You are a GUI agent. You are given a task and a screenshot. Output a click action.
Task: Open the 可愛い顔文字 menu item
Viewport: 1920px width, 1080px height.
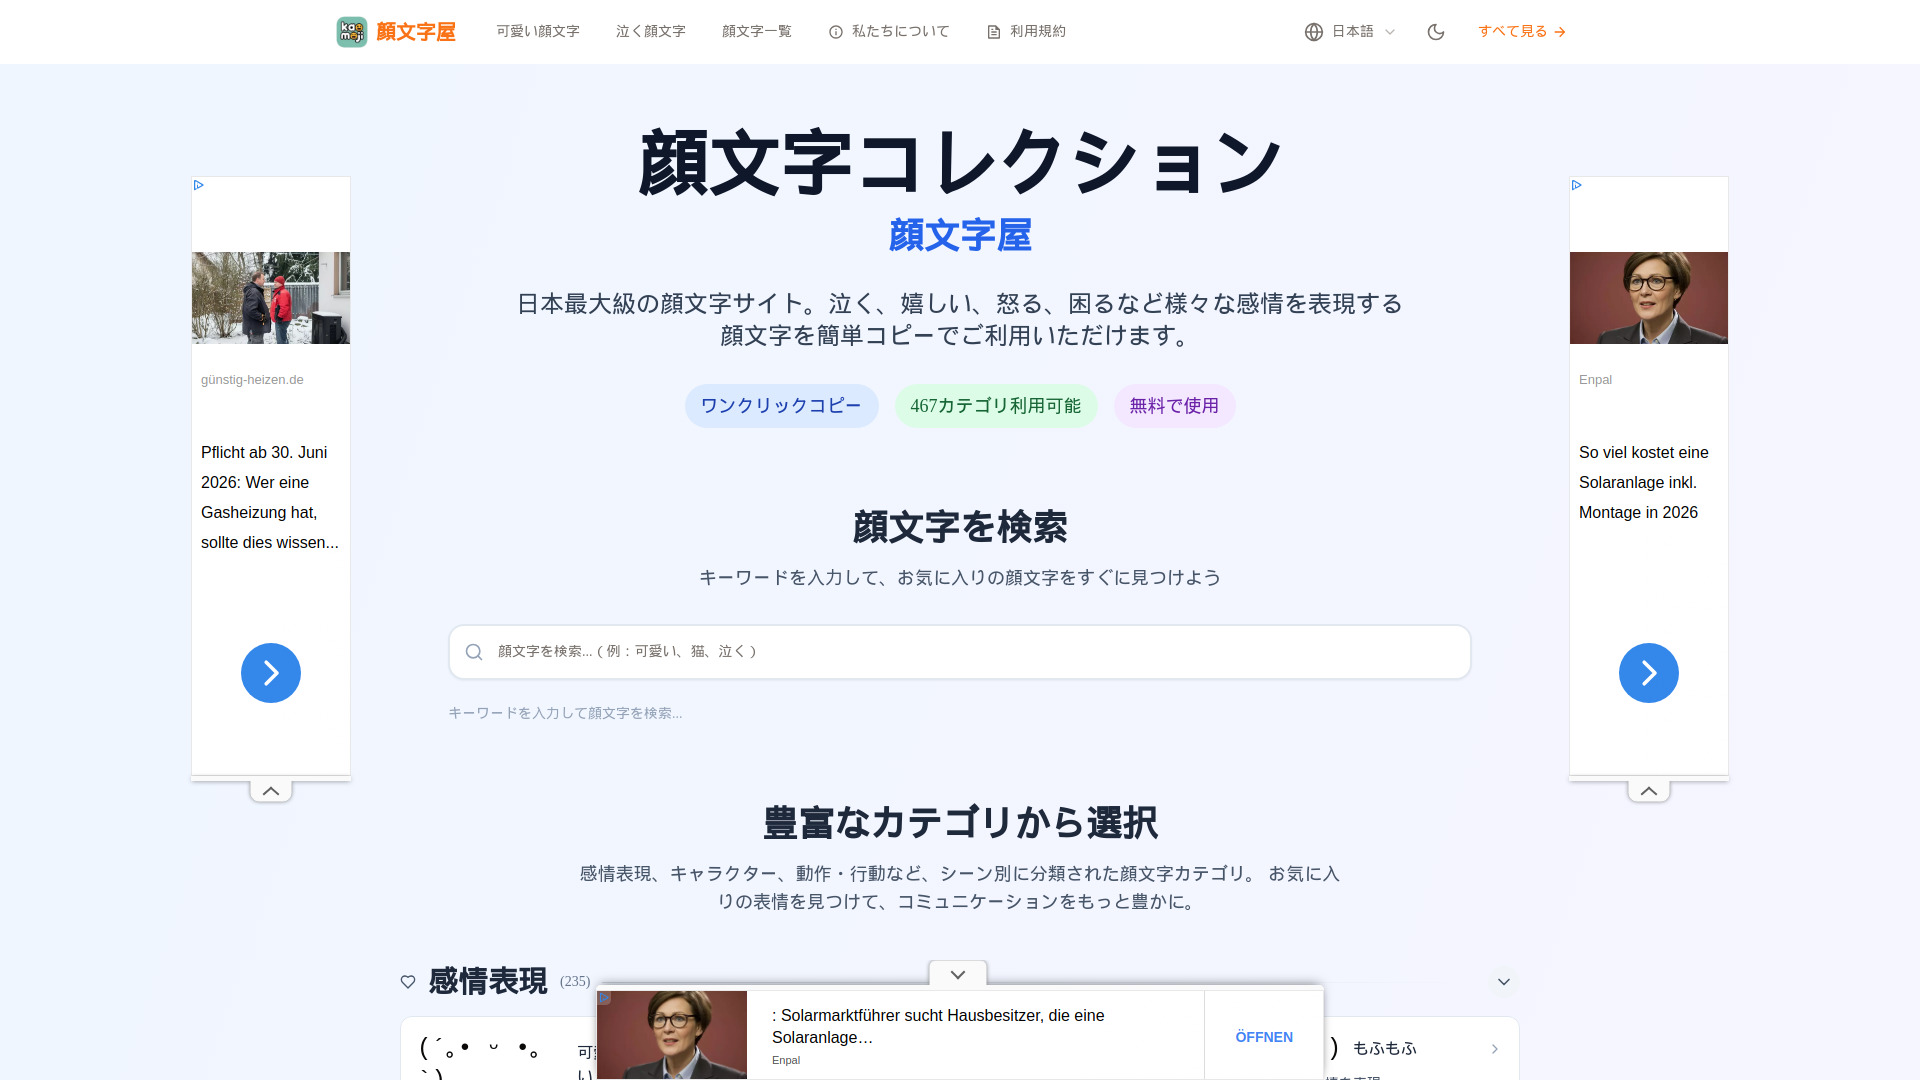[x=538, y=32]
